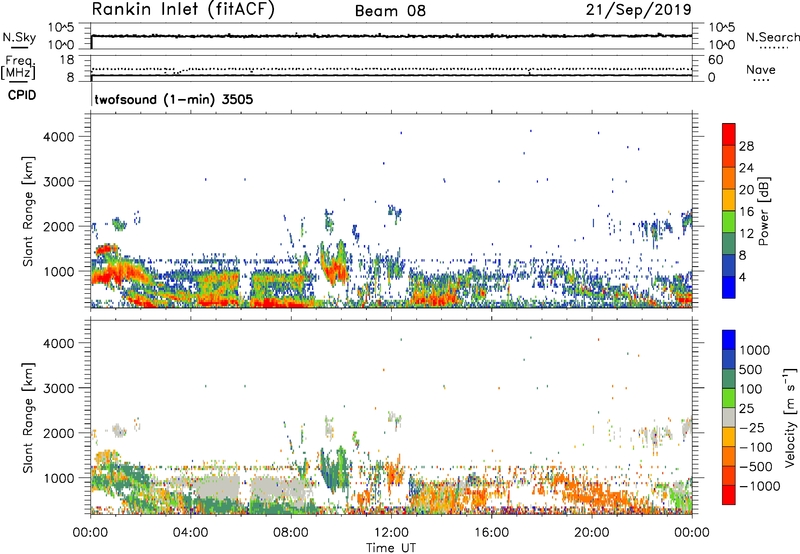Click the 'Beam 08' label
Viewport: 800px width, 554px height.
(390, 11)
